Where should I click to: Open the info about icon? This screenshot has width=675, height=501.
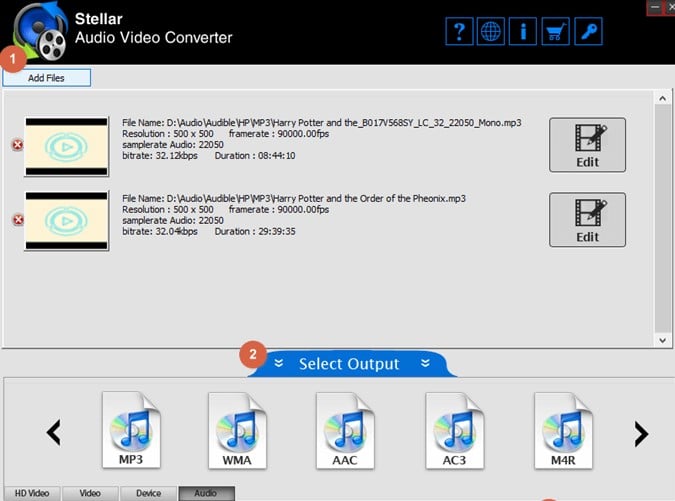(523, 31)
